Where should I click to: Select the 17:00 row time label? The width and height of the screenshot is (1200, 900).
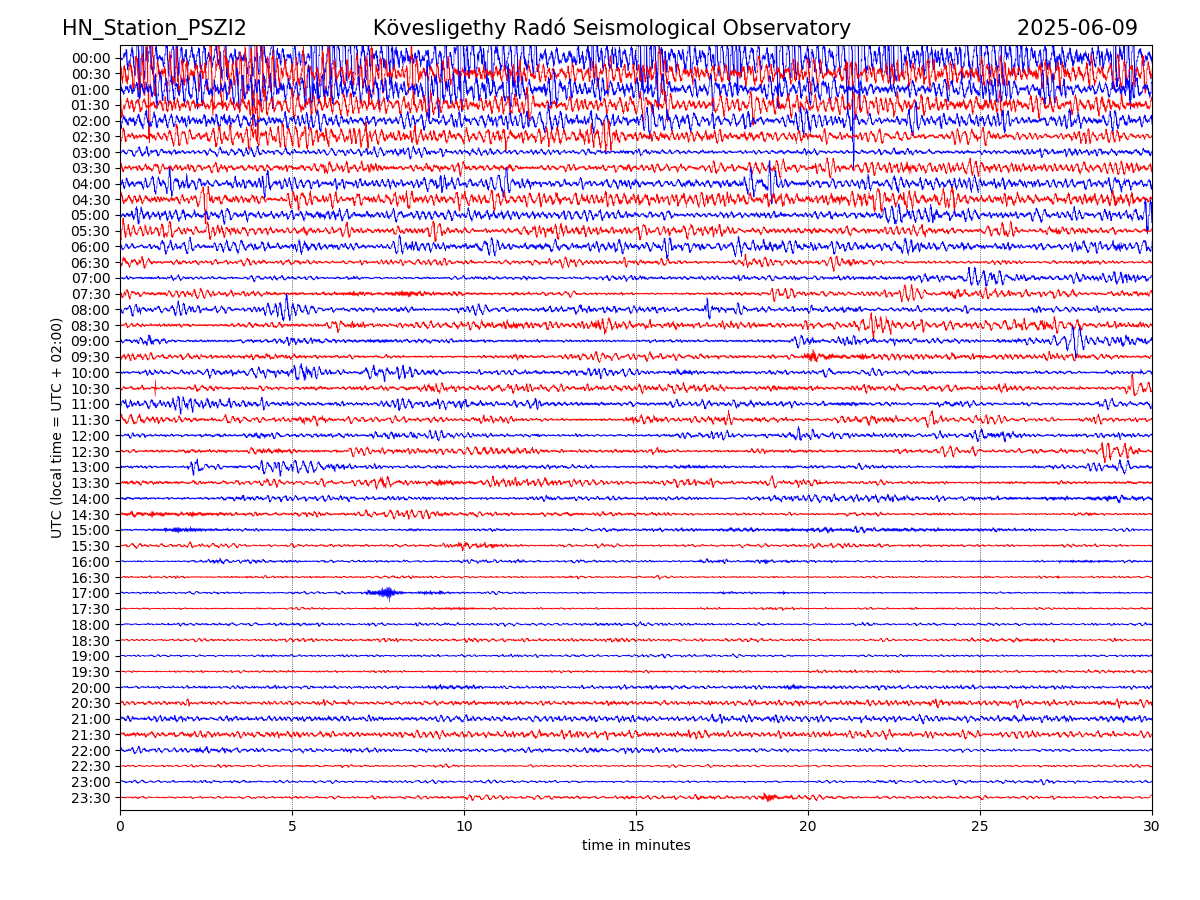point(90,593)
